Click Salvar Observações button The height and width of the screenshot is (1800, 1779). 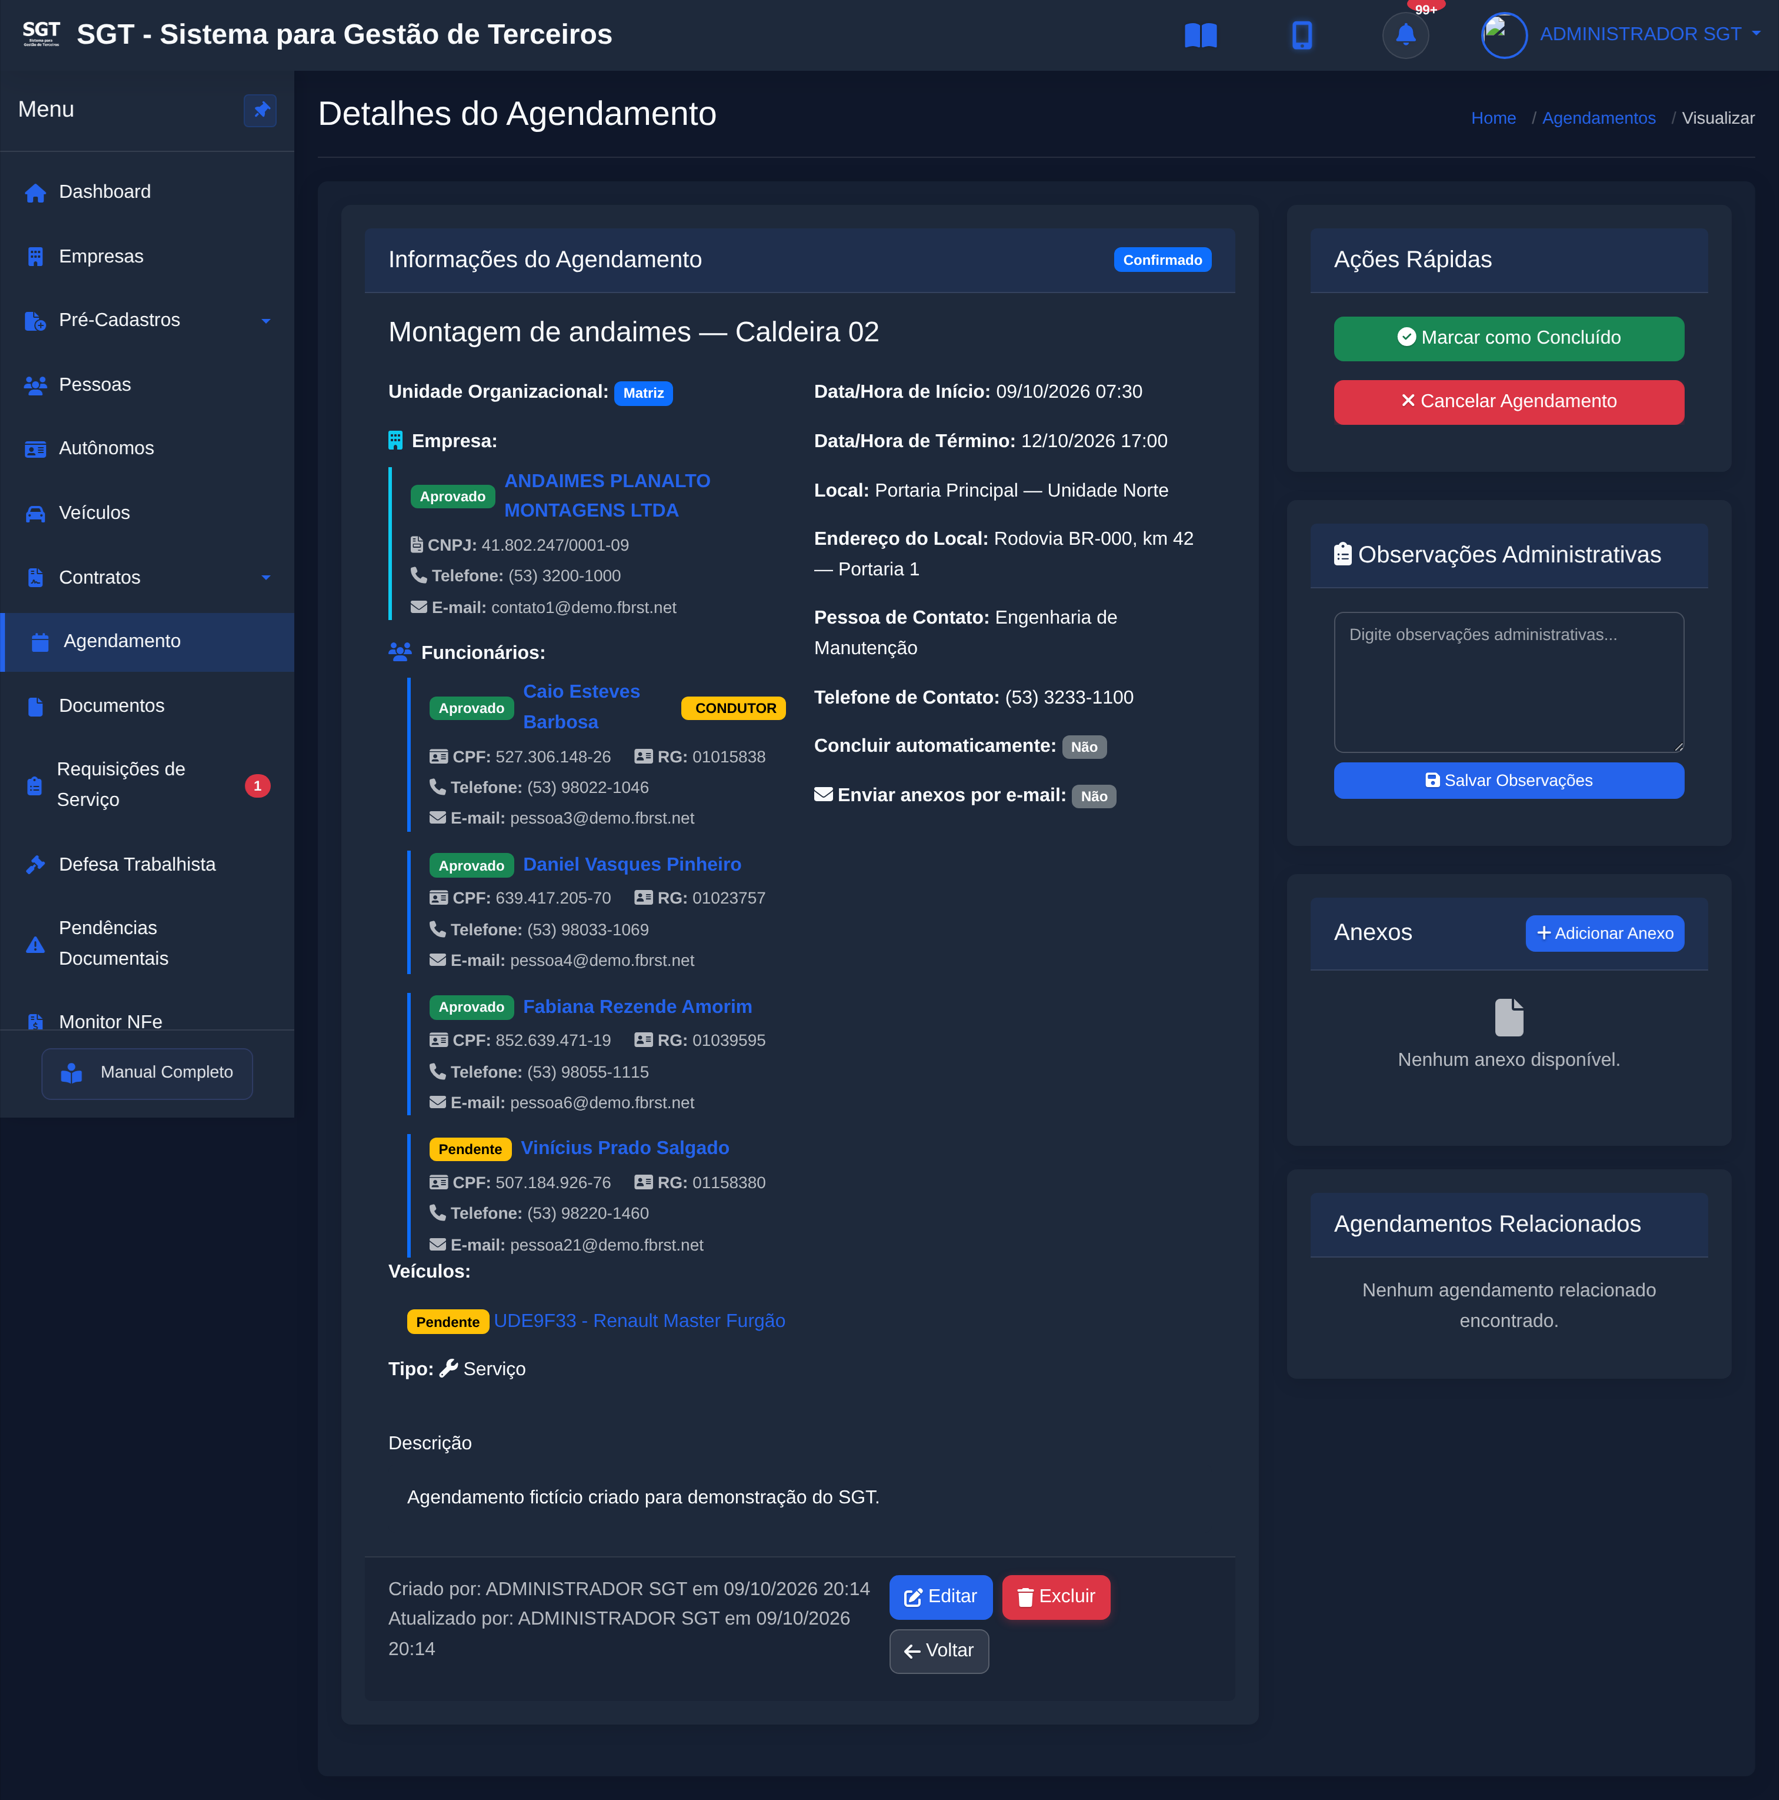(x=1508, y=780)
